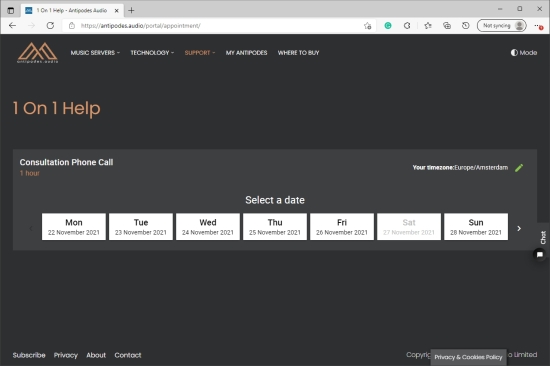Screen dimensions: 550x366
Task: Open the My Antipodes menu item
Action: (x=246, y=53)
